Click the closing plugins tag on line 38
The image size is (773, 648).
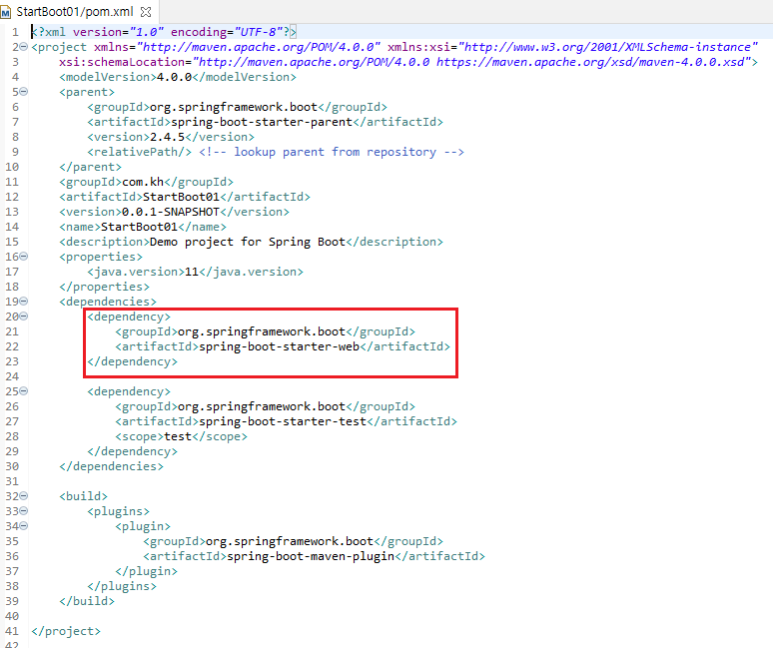coord(122,586)
